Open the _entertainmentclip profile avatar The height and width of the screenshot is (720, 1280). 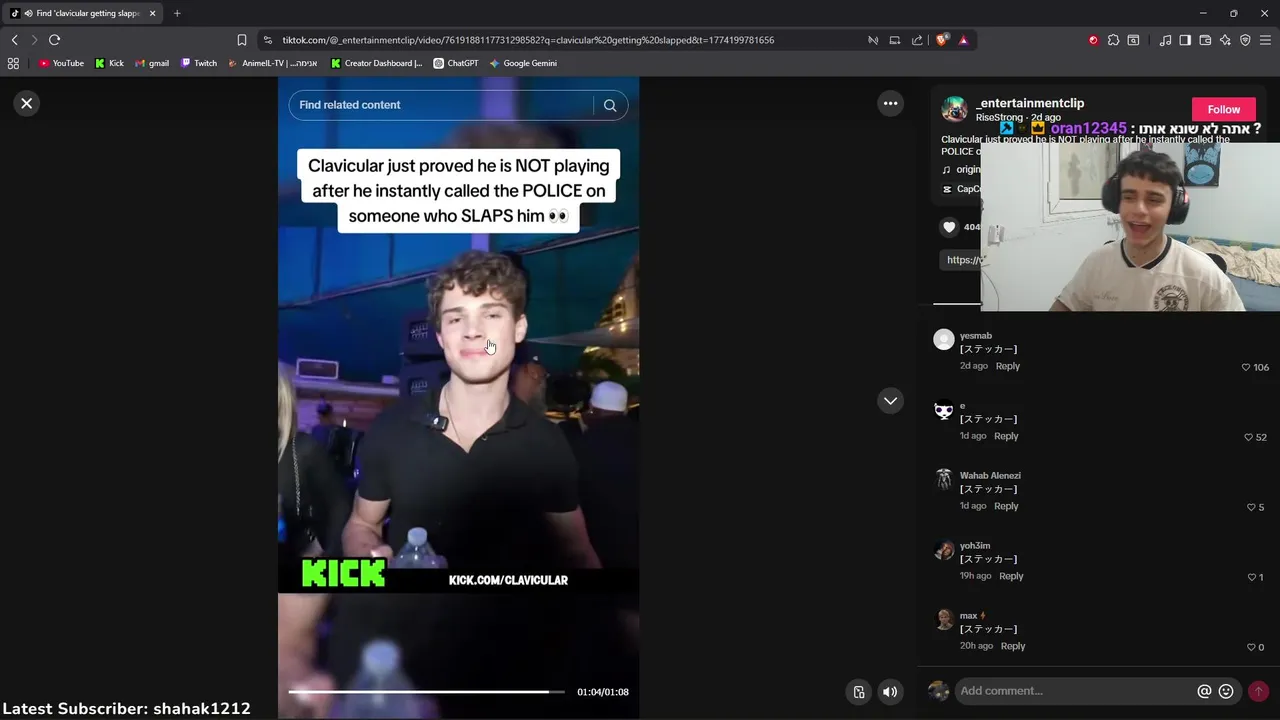click(954, 109)
